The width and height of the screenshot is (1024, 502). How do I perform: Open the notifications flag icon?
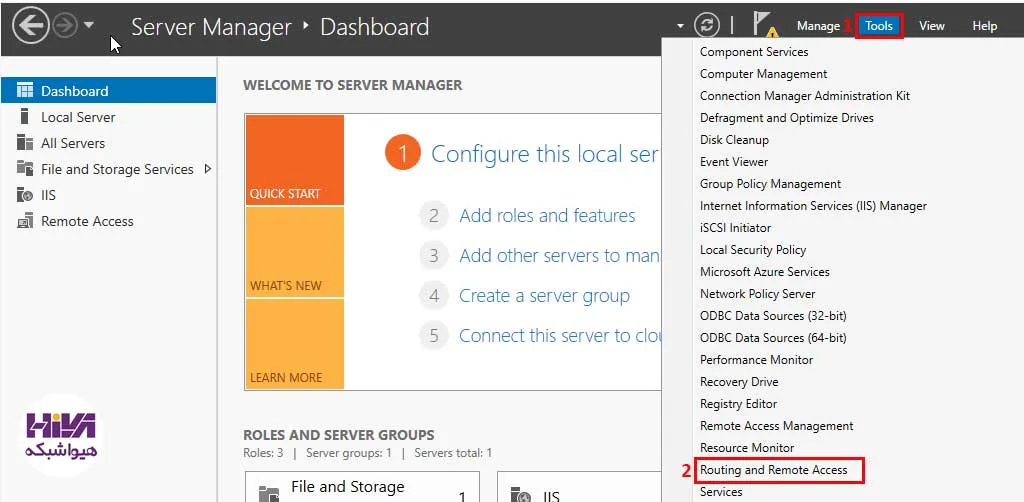764,25
